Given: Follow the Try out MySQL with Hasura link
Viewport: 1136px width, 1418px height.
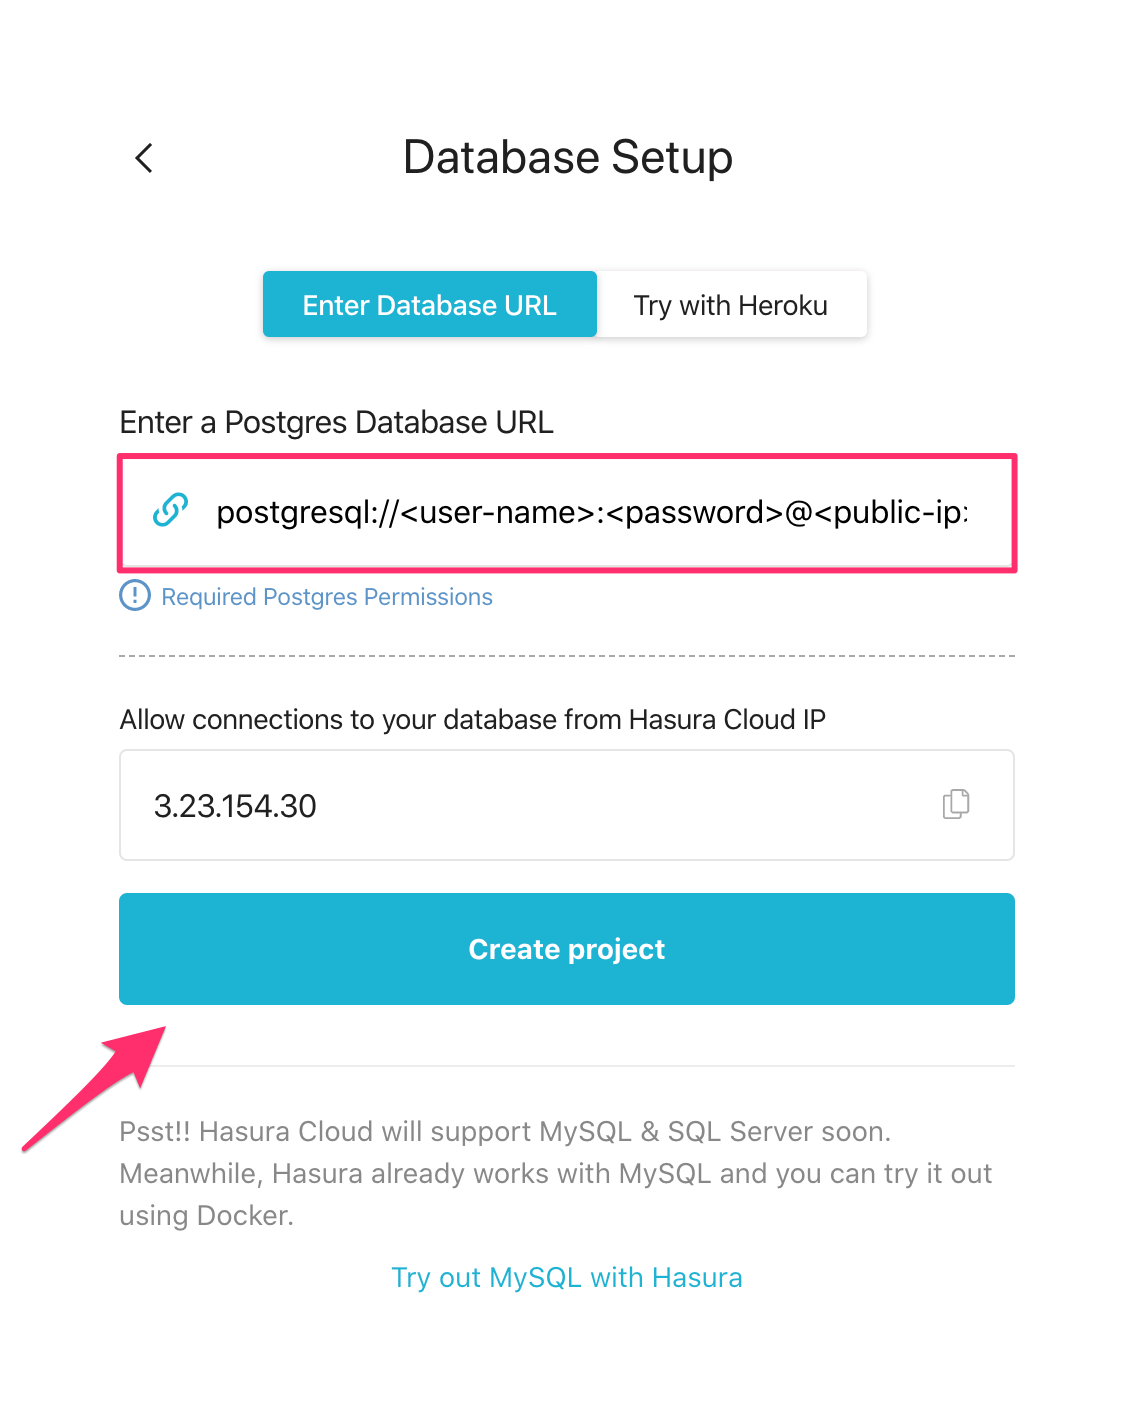Looking at the screenshot, I should click(567, 1278).
